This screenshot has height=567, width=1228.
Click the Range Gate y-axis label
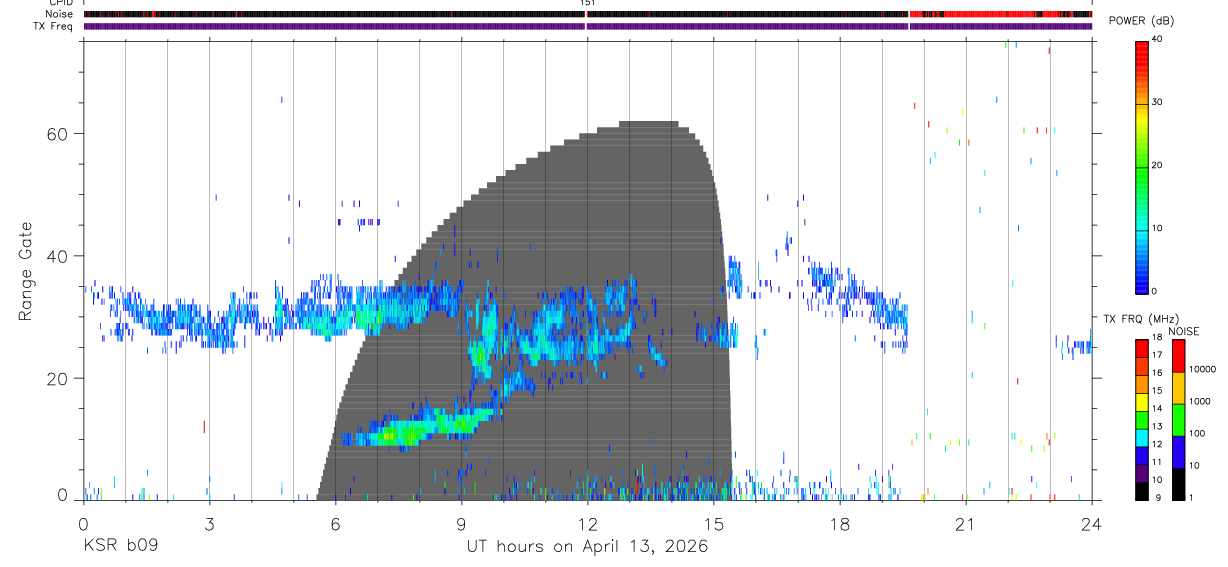(x=25, y=272)
